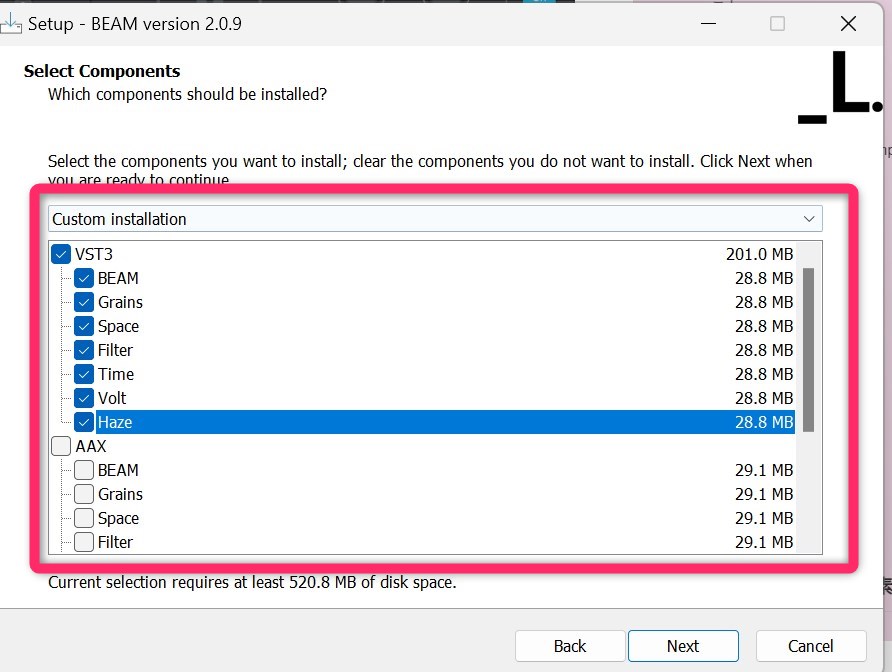Uncheck the VST3 Space checkbox

coord(84,326)
